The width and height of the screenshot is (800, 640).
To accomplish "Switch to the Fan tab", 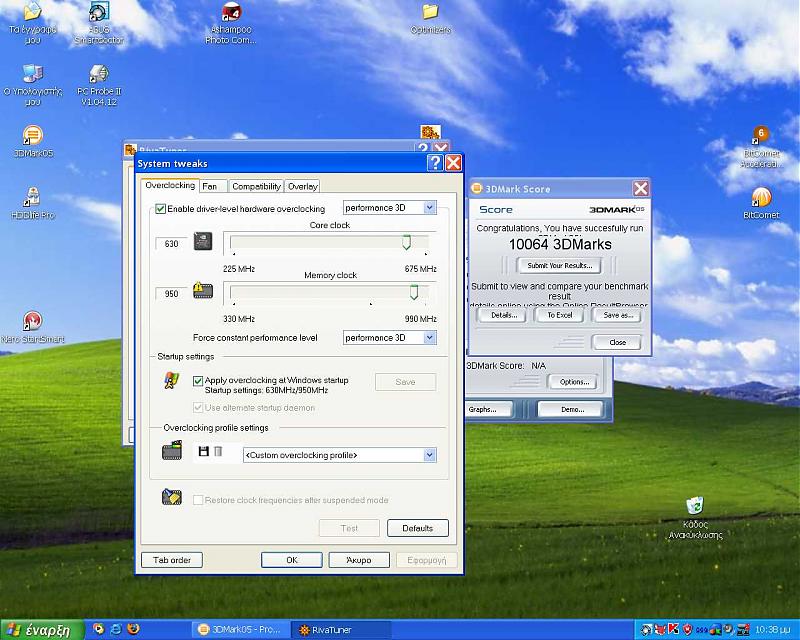I will coord(213,186).
